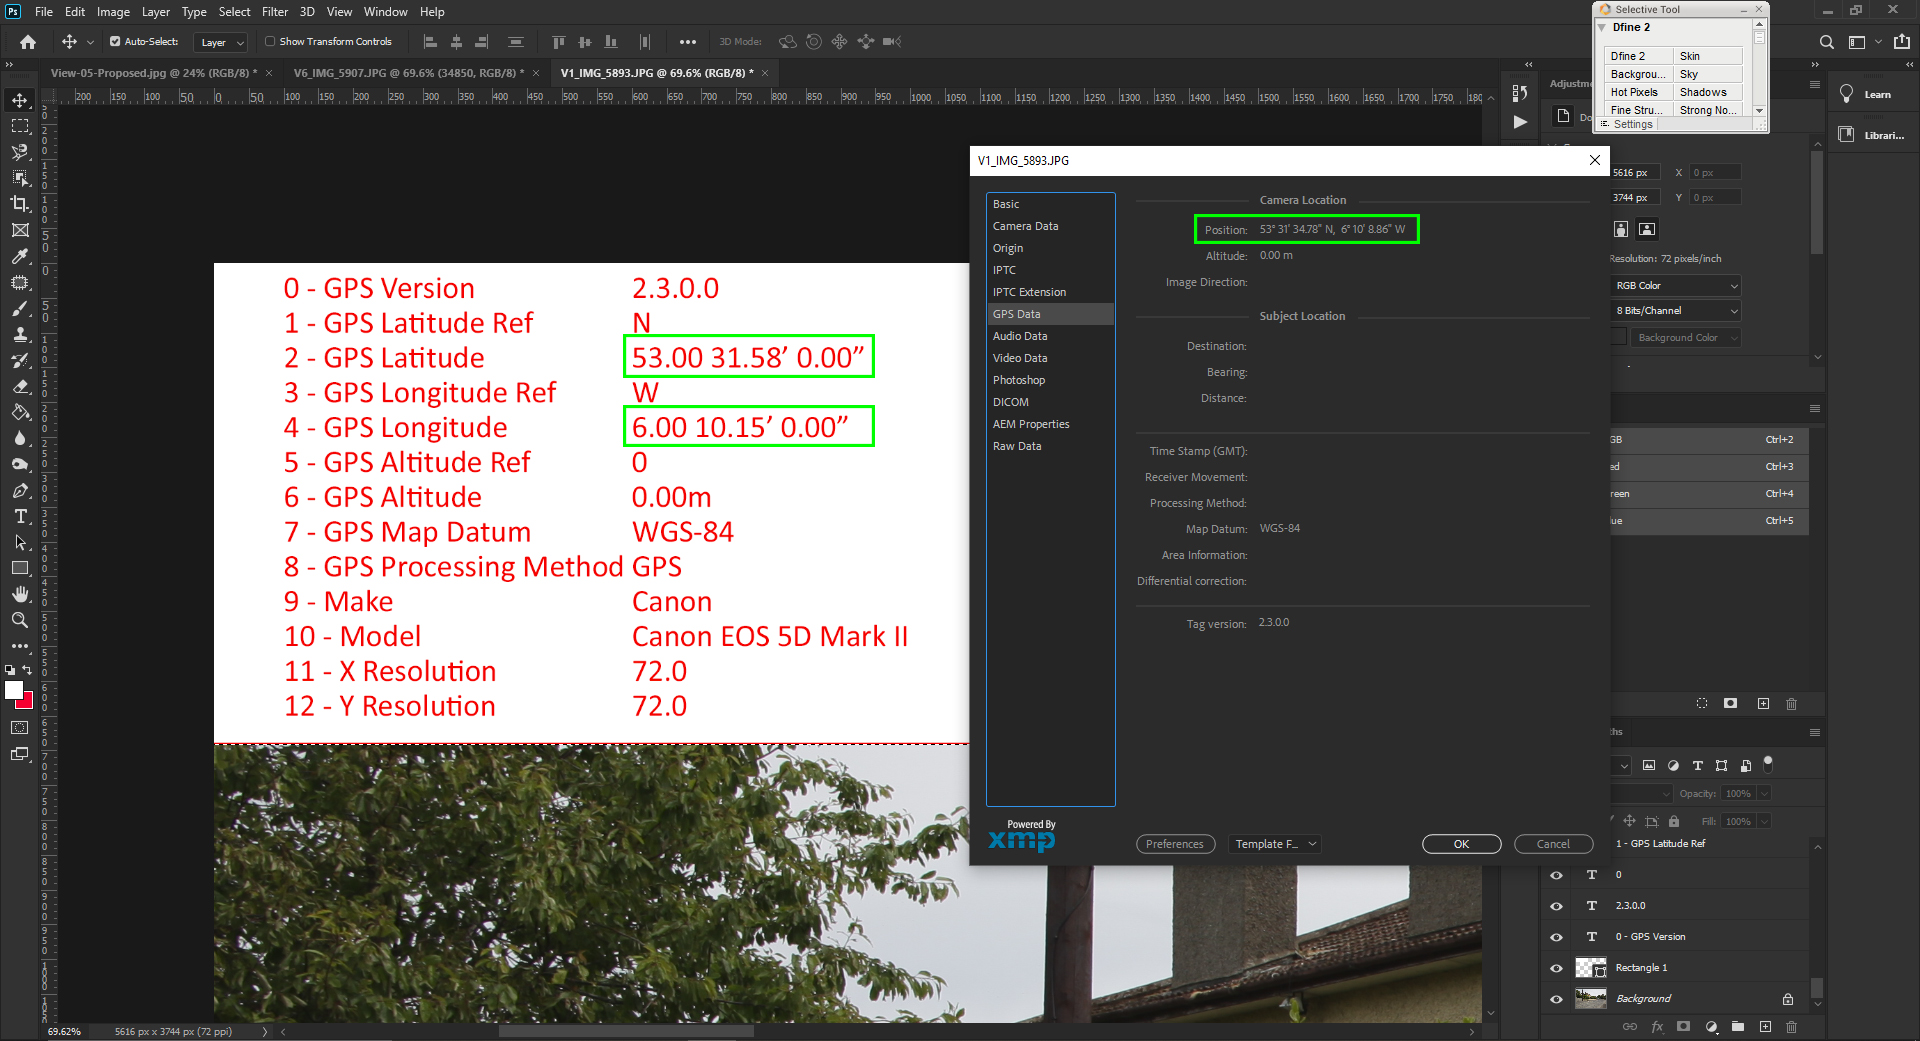This screenshot has width=1920, height=1041.
Task: Select the Lasso tool
Action: pos(20,152)
